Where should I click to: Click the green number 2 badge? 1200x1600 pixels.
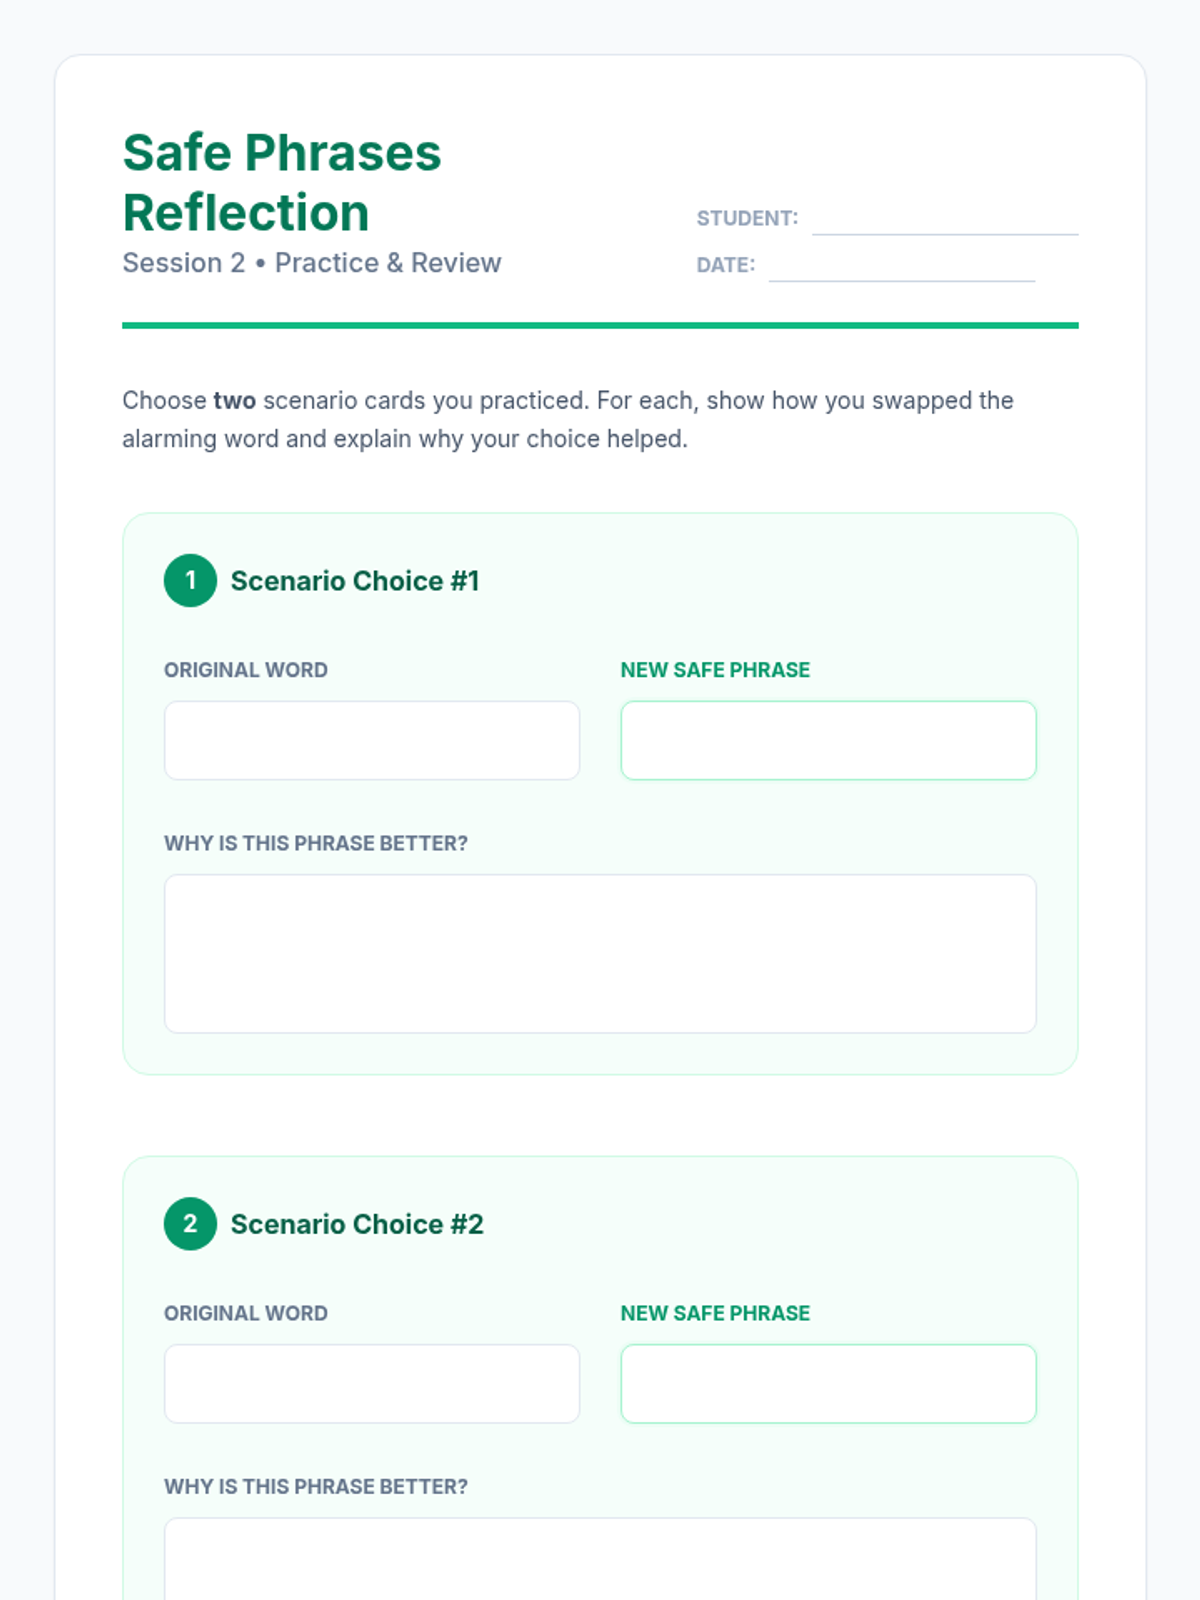coord(190,1223)
